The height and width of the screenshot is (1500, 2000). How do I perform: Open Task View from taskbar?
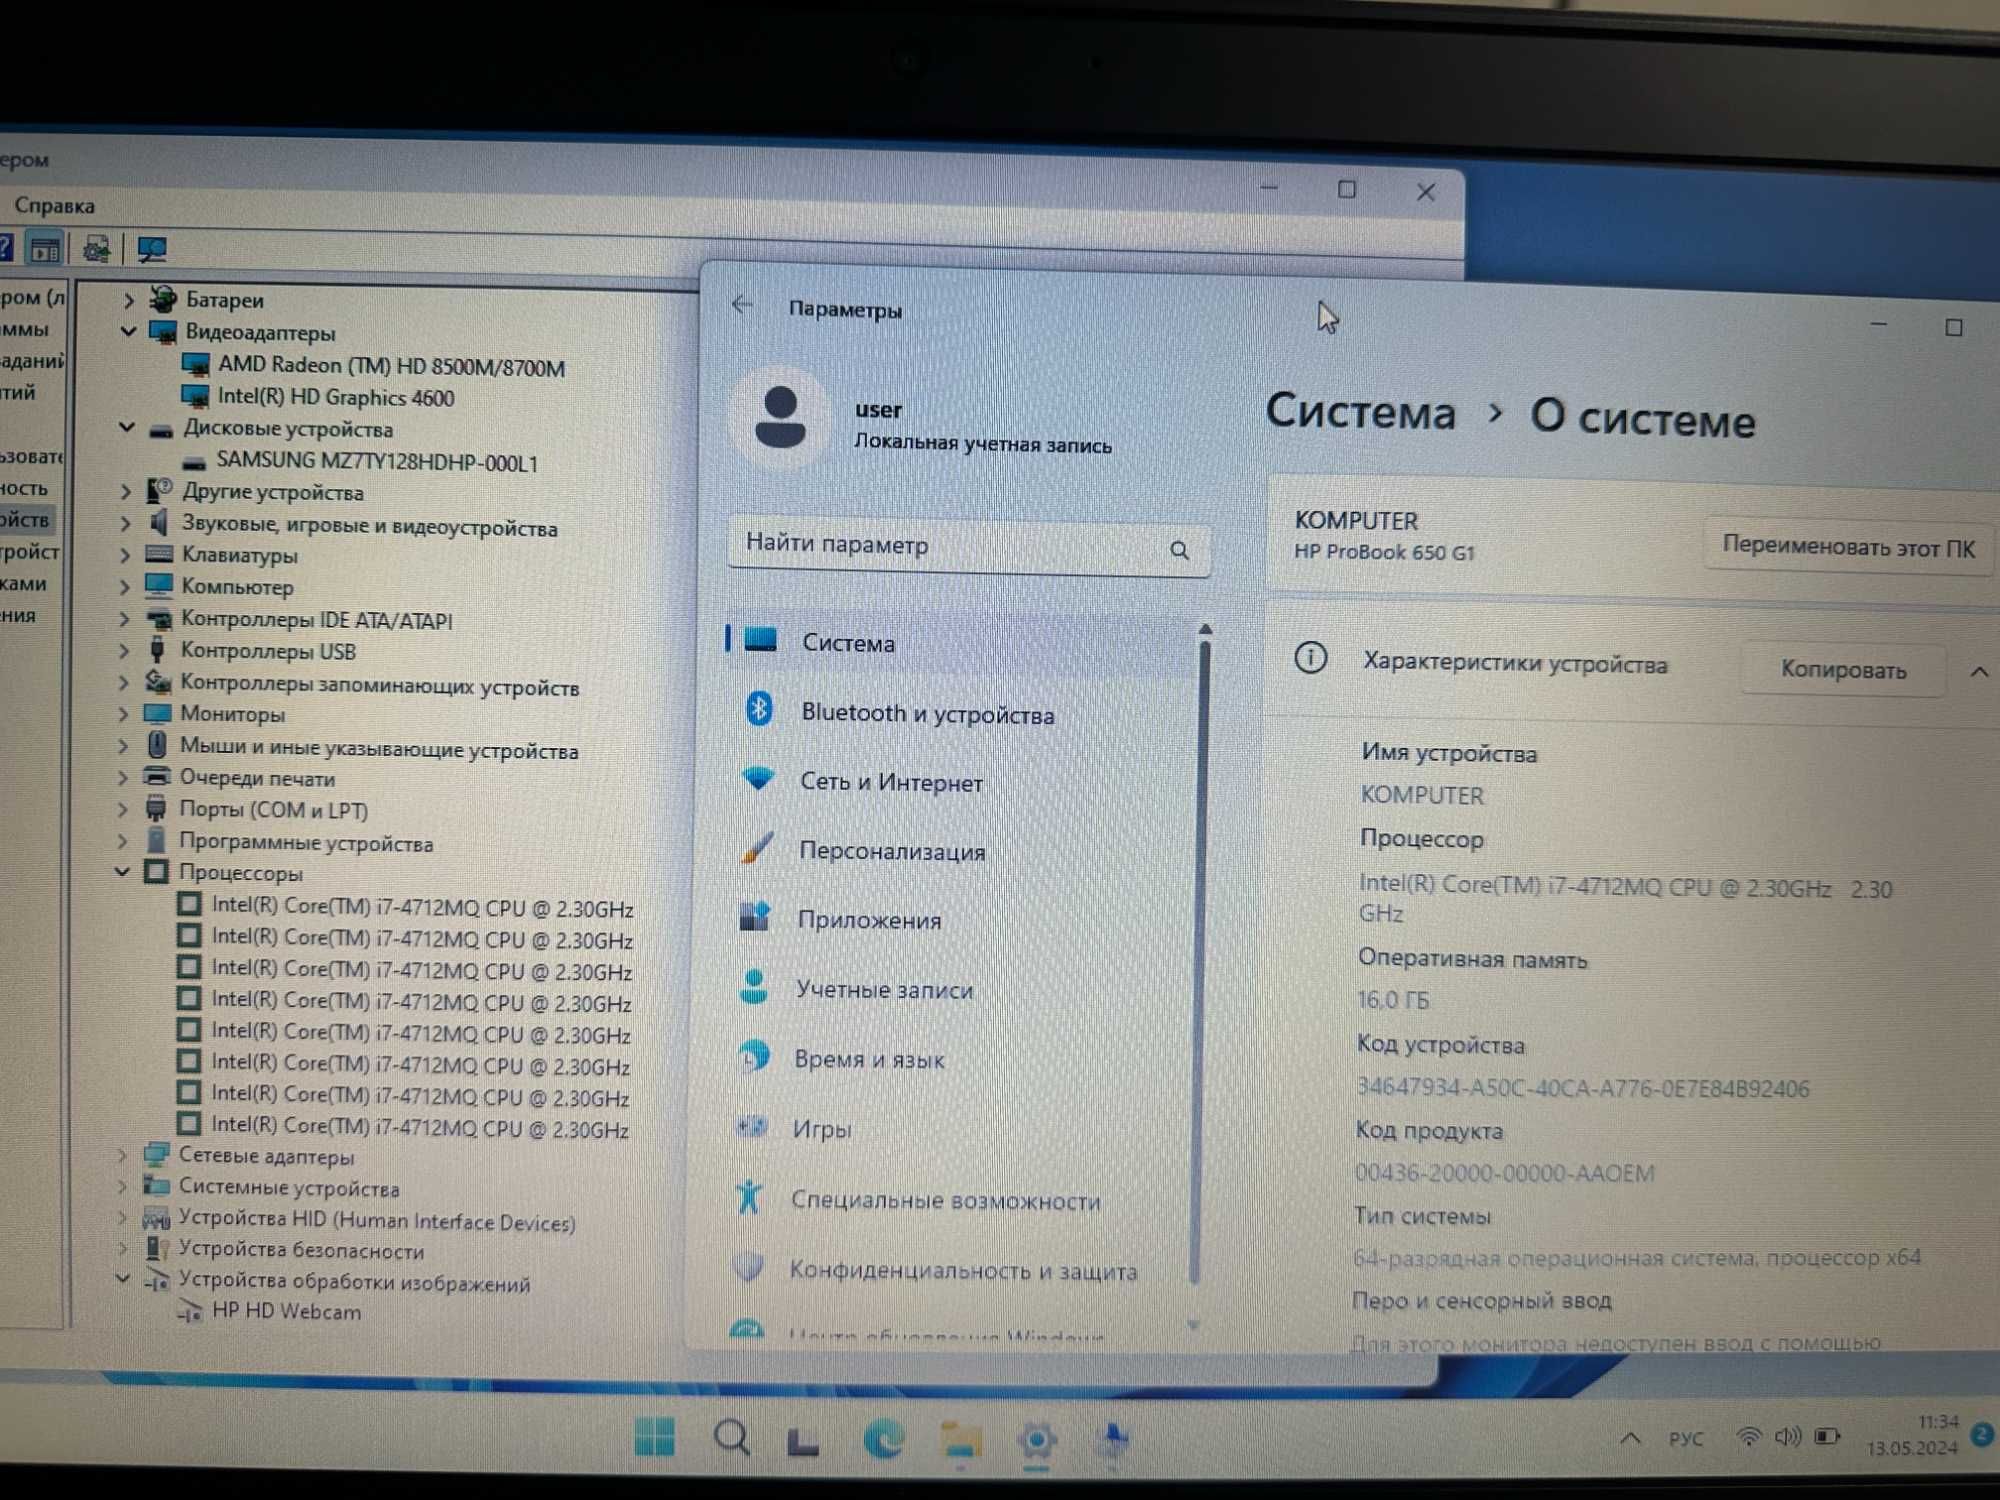[803, 1441]
